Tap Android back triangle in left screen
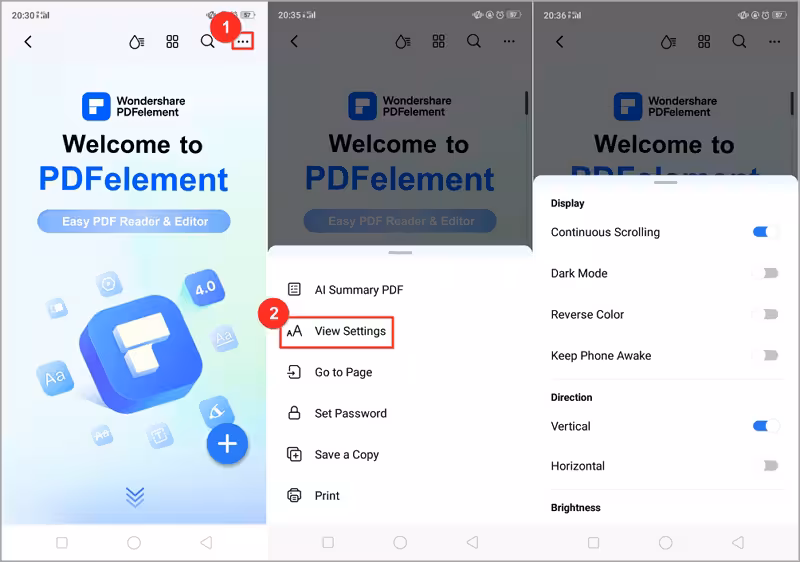 [x=206, y=543]
